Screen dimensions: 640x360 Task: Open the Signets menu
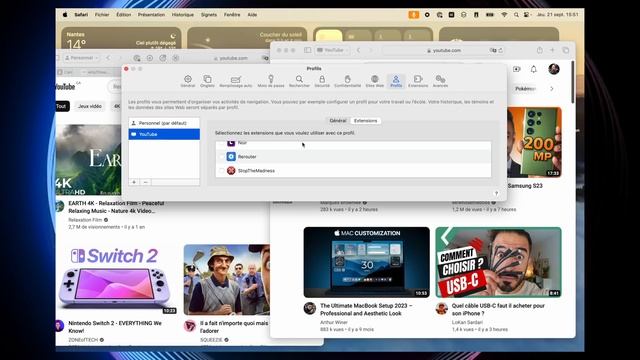coord(209,15)
